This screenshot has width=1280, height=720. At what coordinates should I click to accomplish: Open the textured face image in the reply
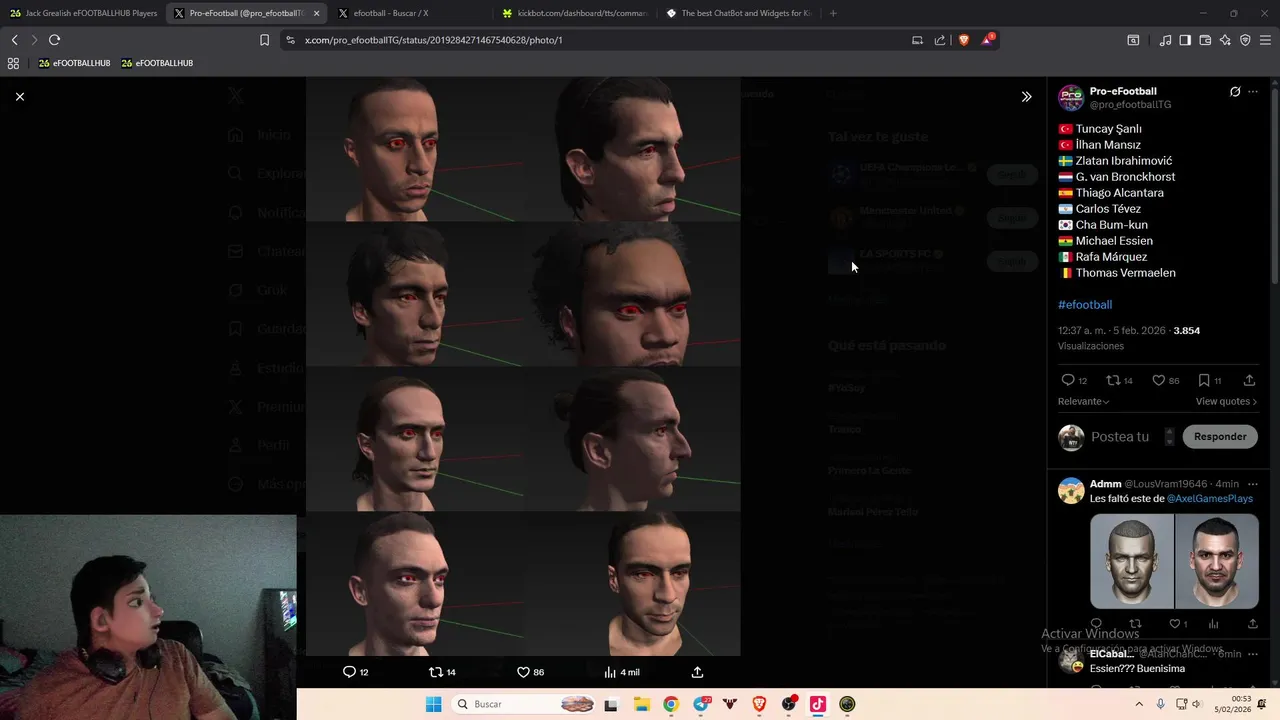pos(1217,561)
